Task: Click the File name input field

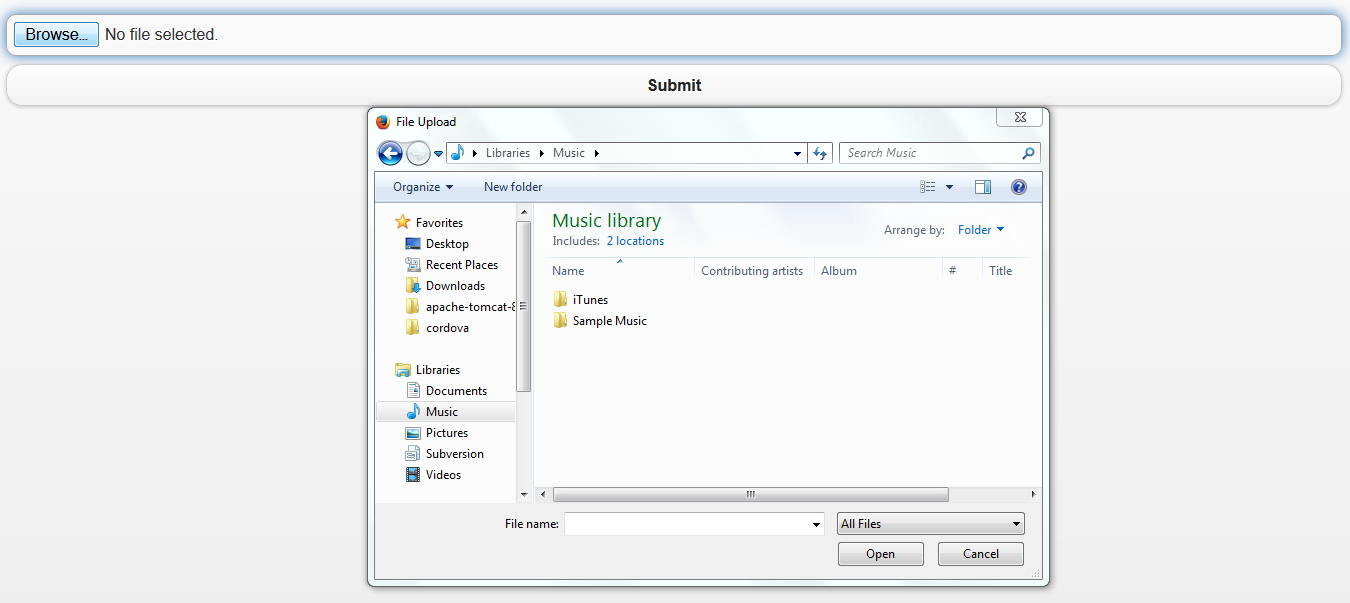Action: 688,524
